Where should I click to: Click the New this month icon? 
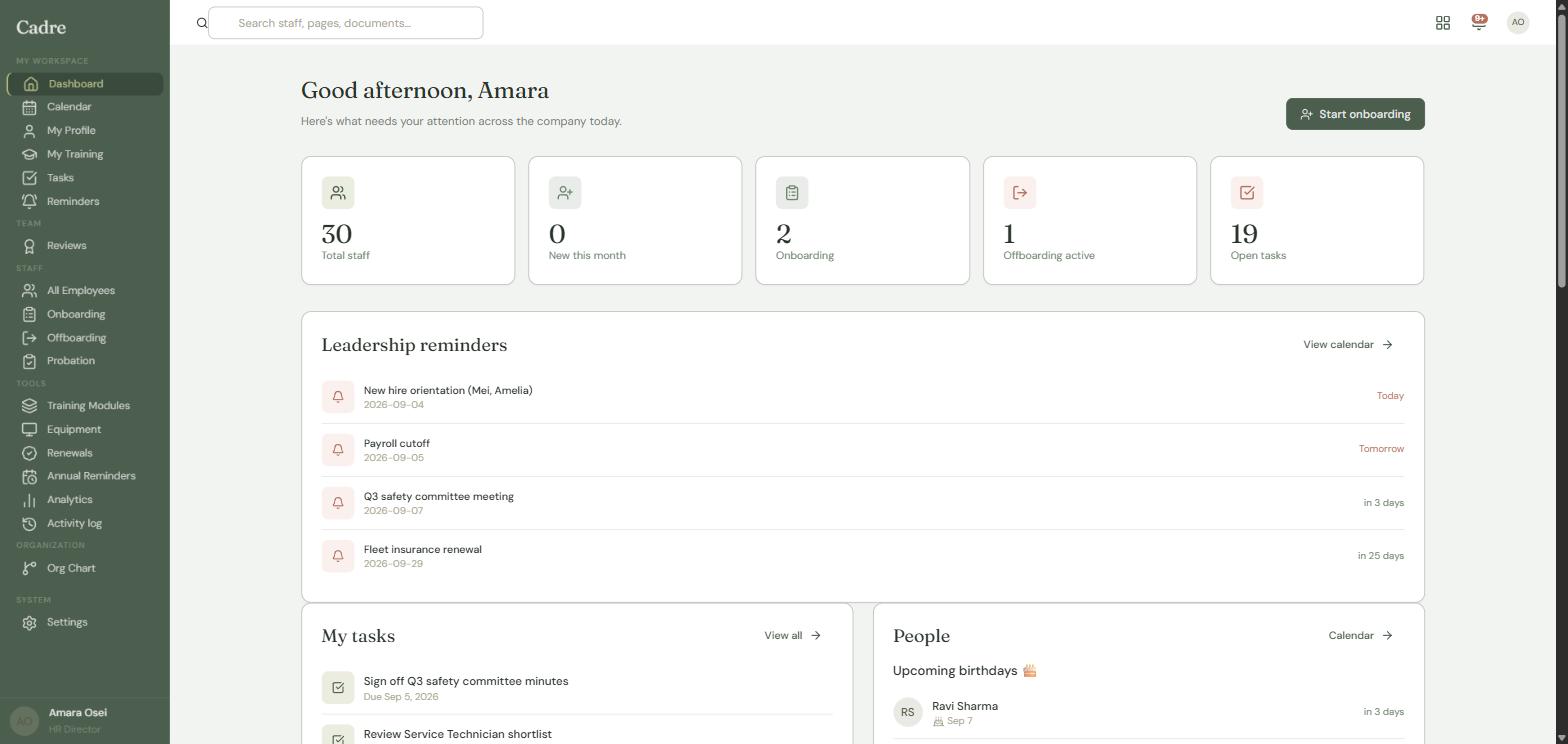[565, 193]
